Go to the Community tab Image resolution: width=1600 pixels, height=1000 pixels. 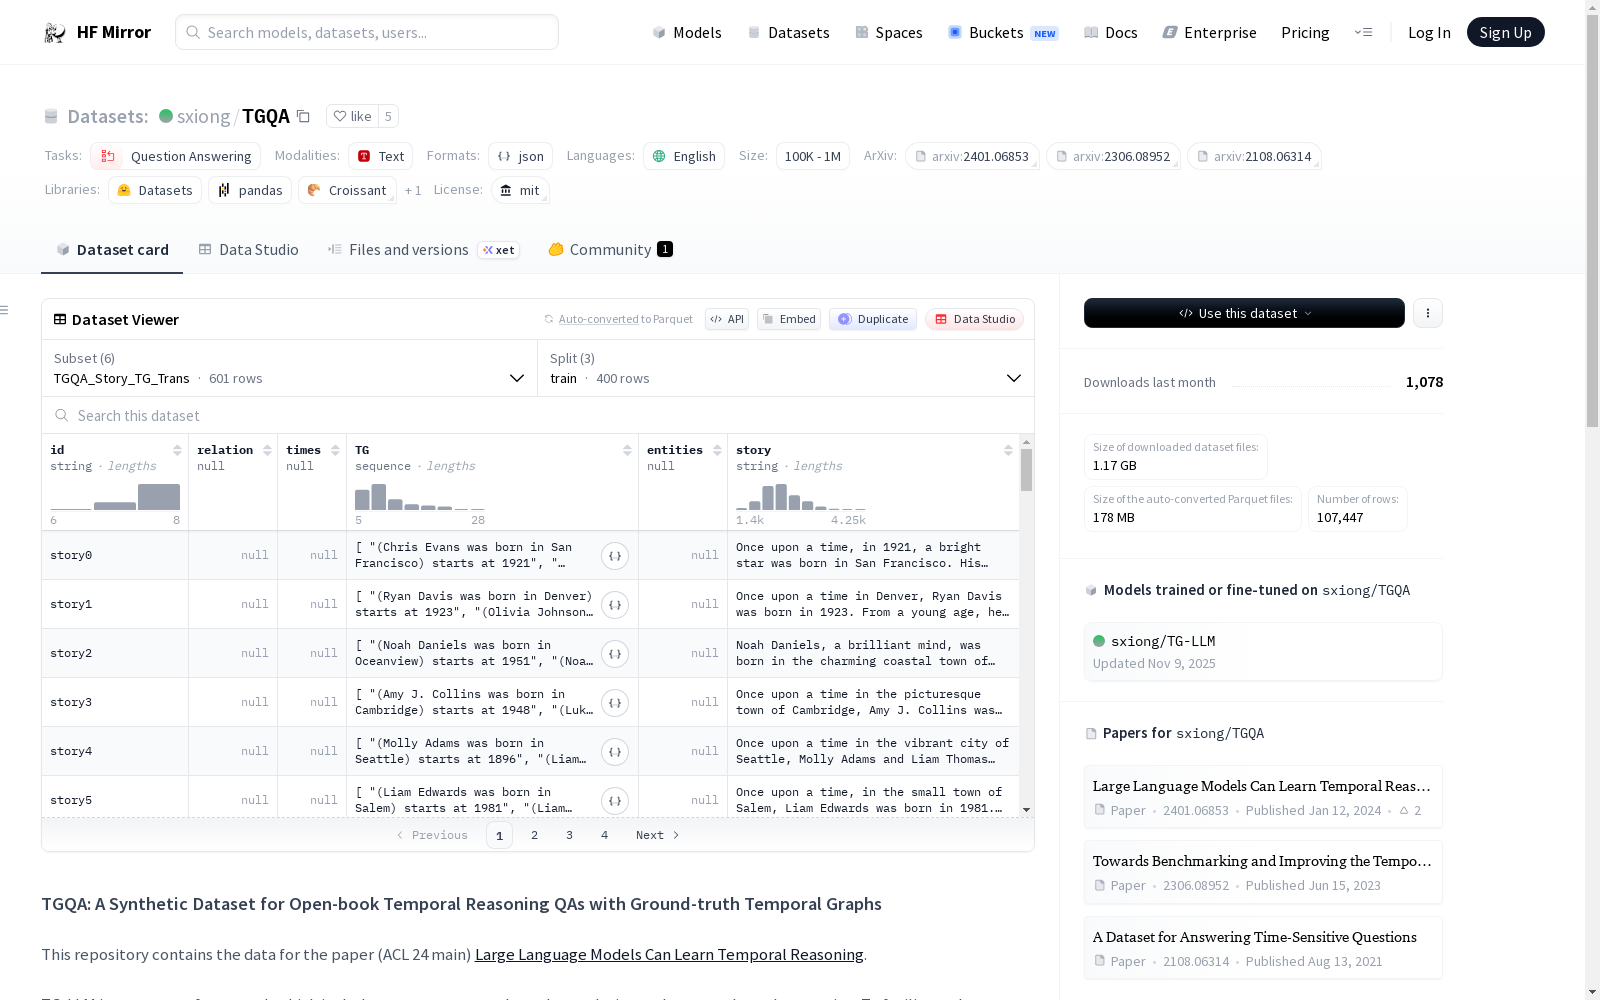tap(610, 250)
